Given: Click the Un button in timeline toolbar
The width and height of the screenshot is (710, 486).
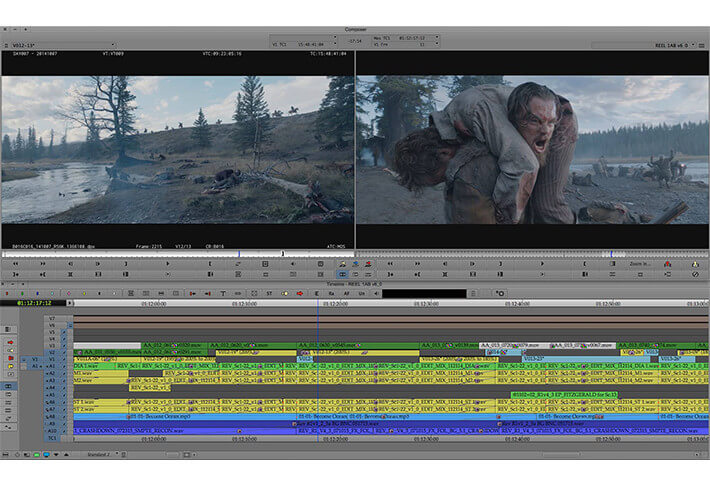Looking at the screenshot, I should pyautogui.click(x=361, y=294).
